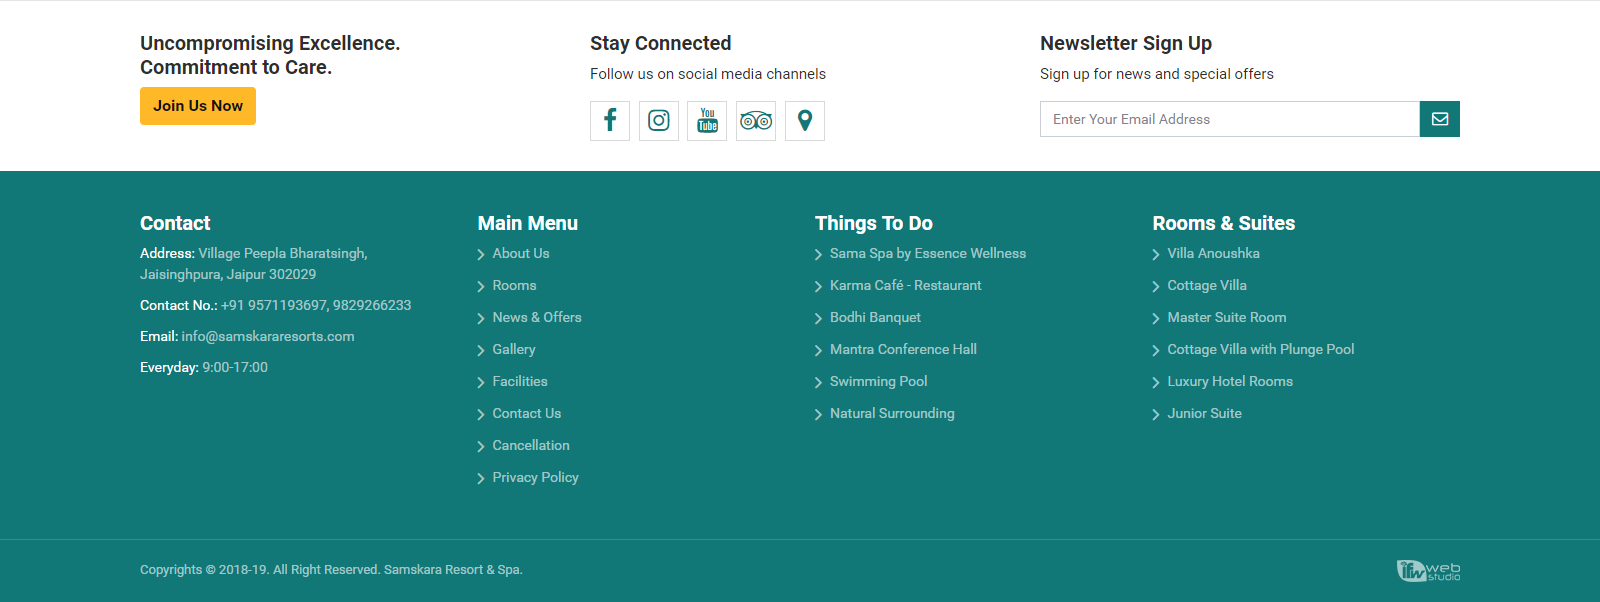This screenshot has width=1600, height=602.
Task: Open the Instagram social icon
Action: coord(659,121)
